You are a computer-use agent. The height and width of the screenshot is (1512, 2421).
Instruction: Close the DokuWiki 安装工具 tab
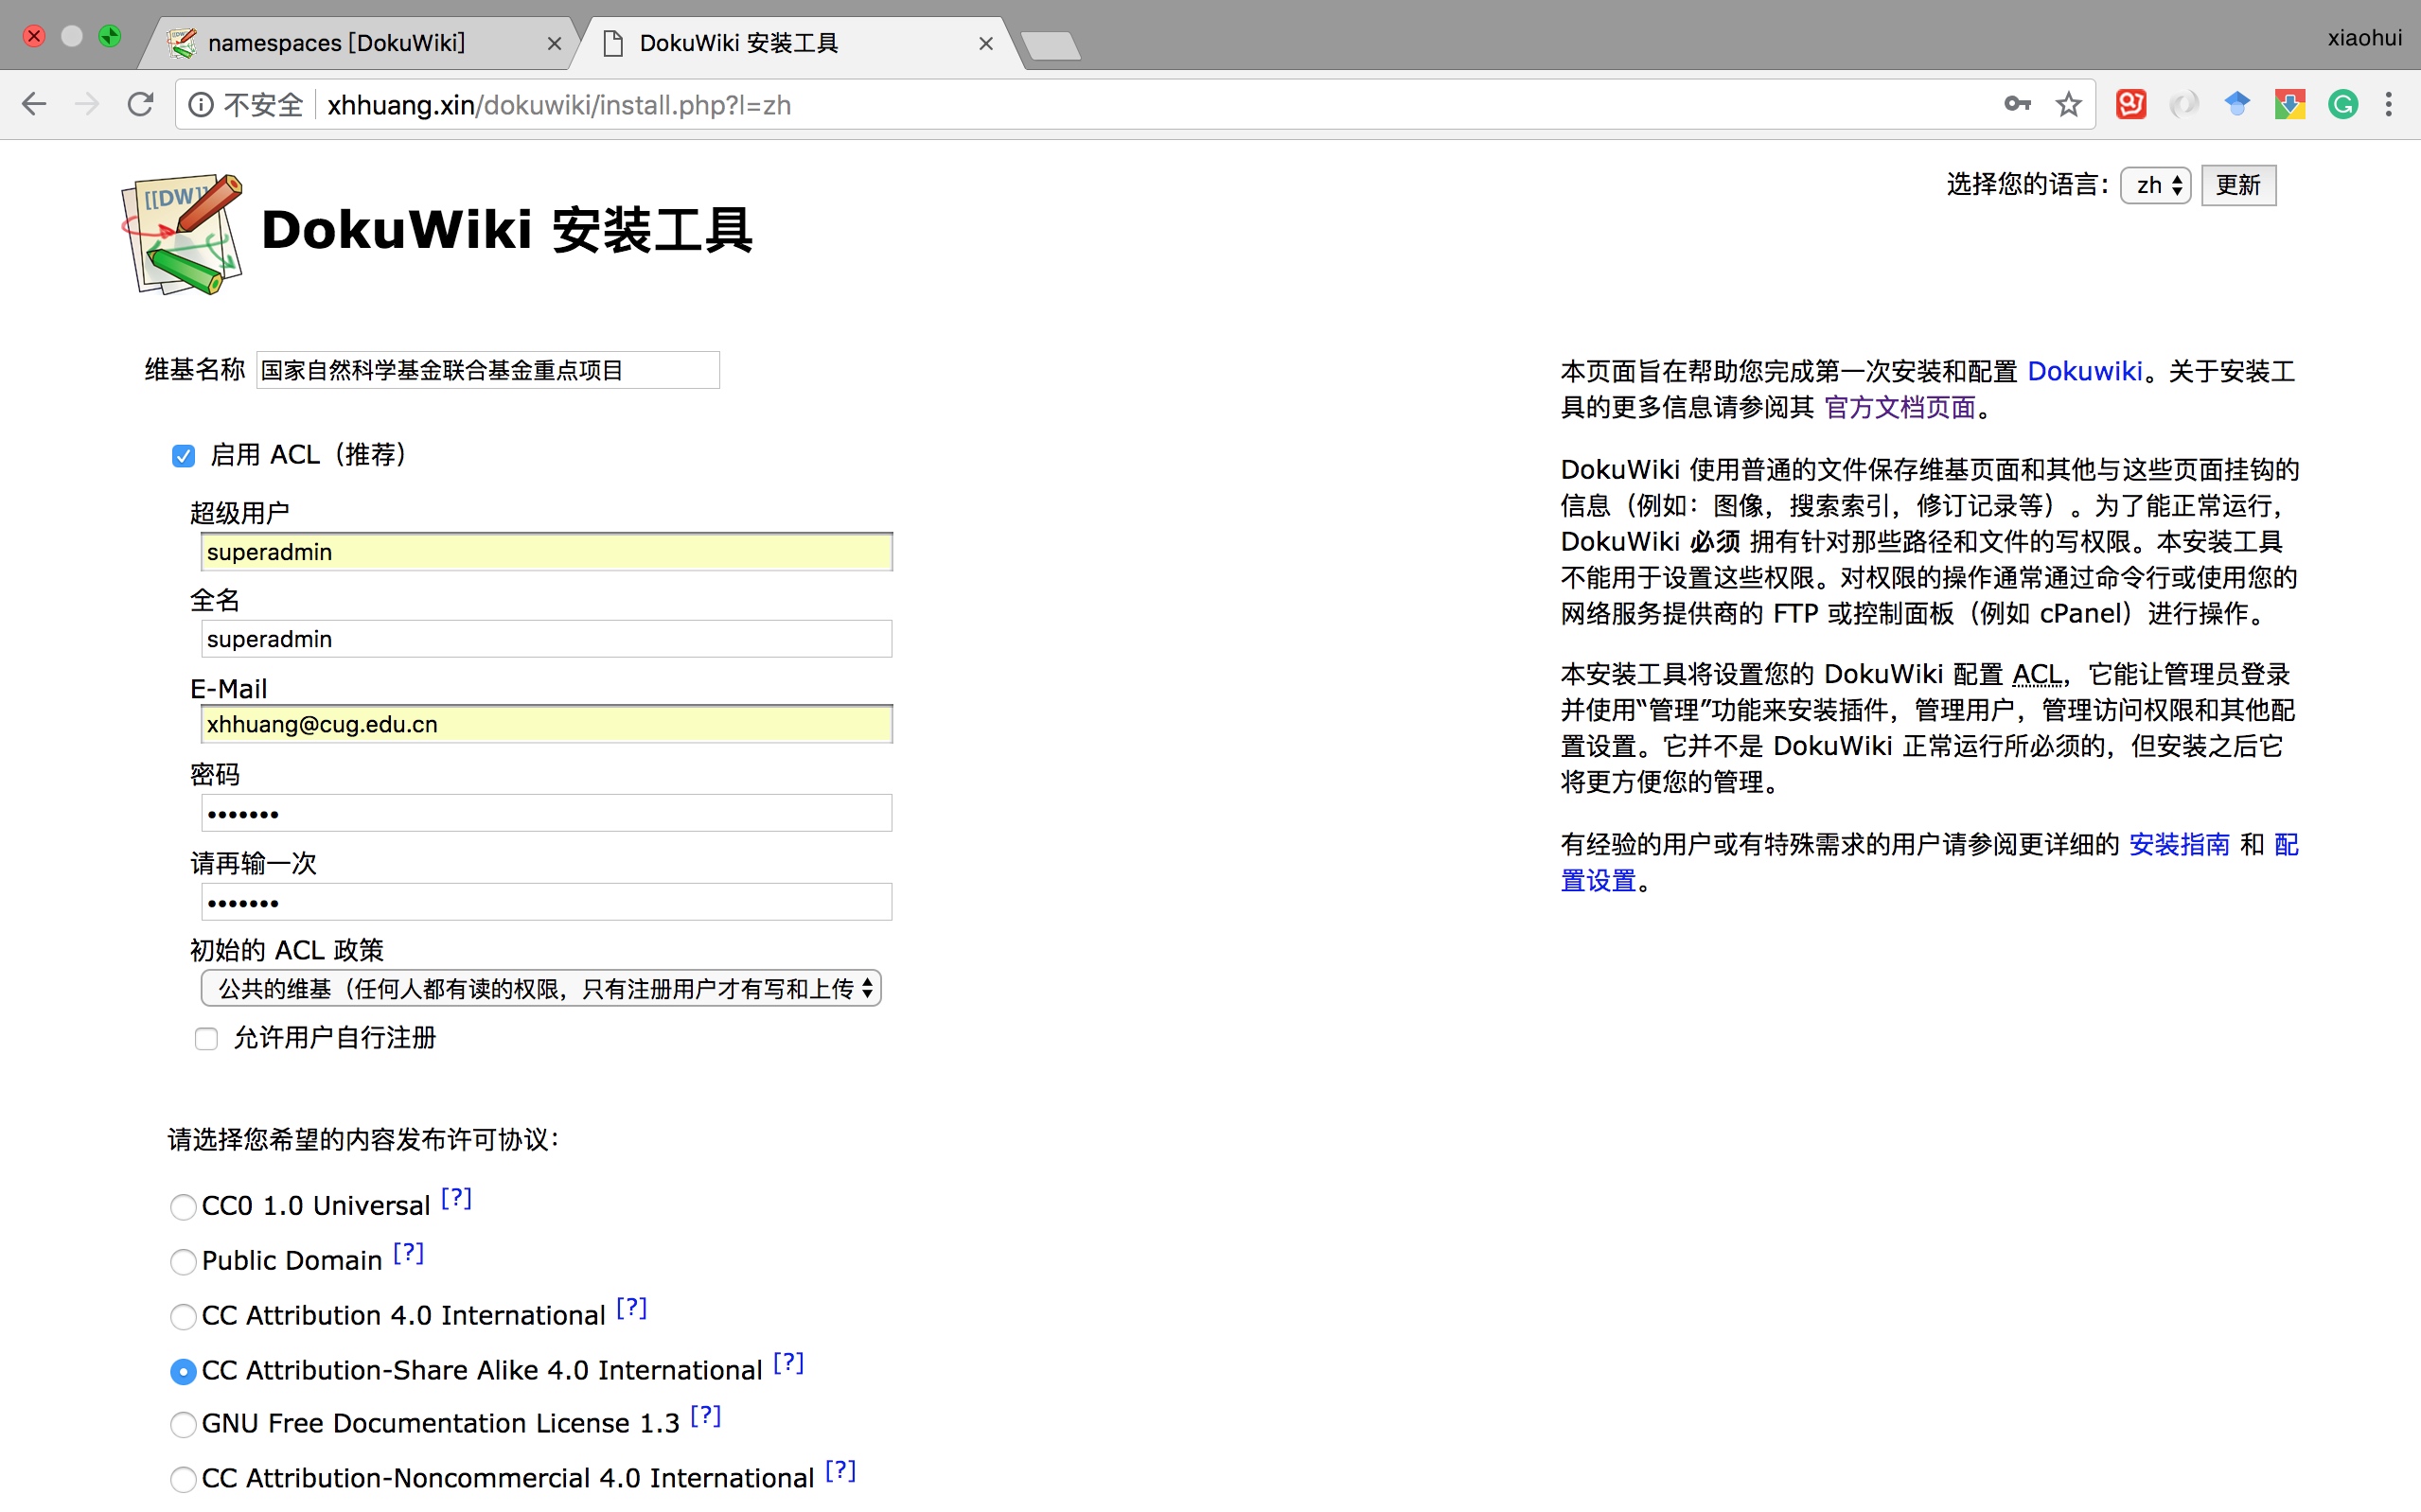pyautogui.click(x=985, y=44)
